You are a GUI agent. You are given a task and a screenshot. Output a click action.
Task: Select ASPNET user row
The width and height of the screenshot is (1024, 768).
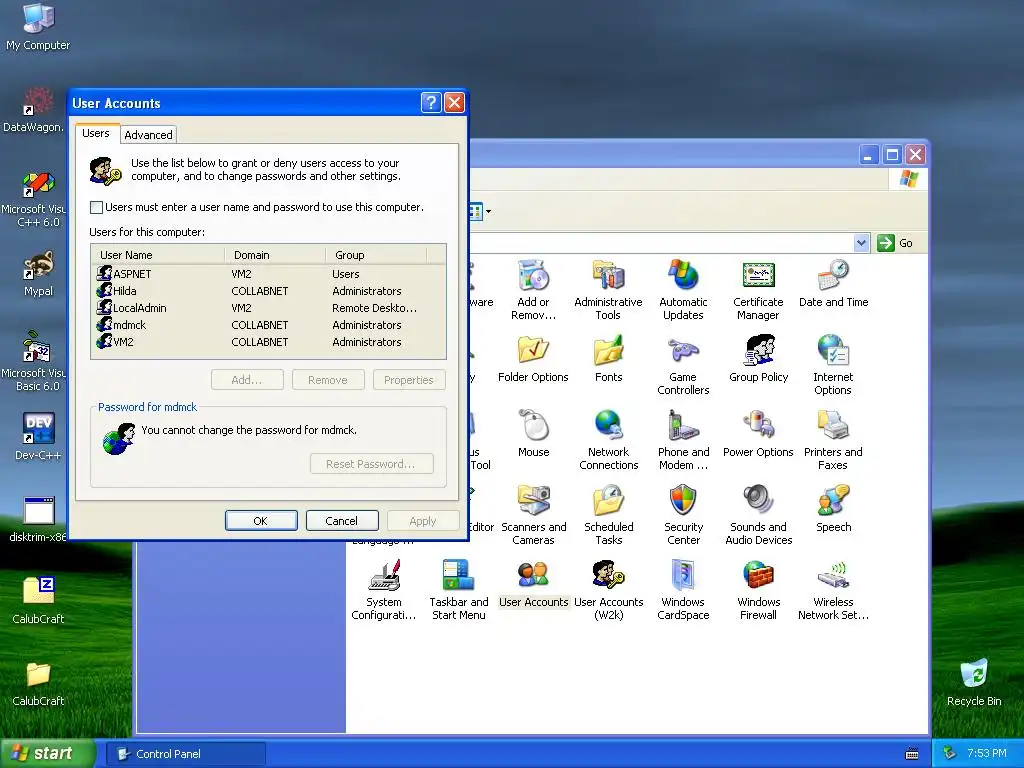[x=268, y=274]
